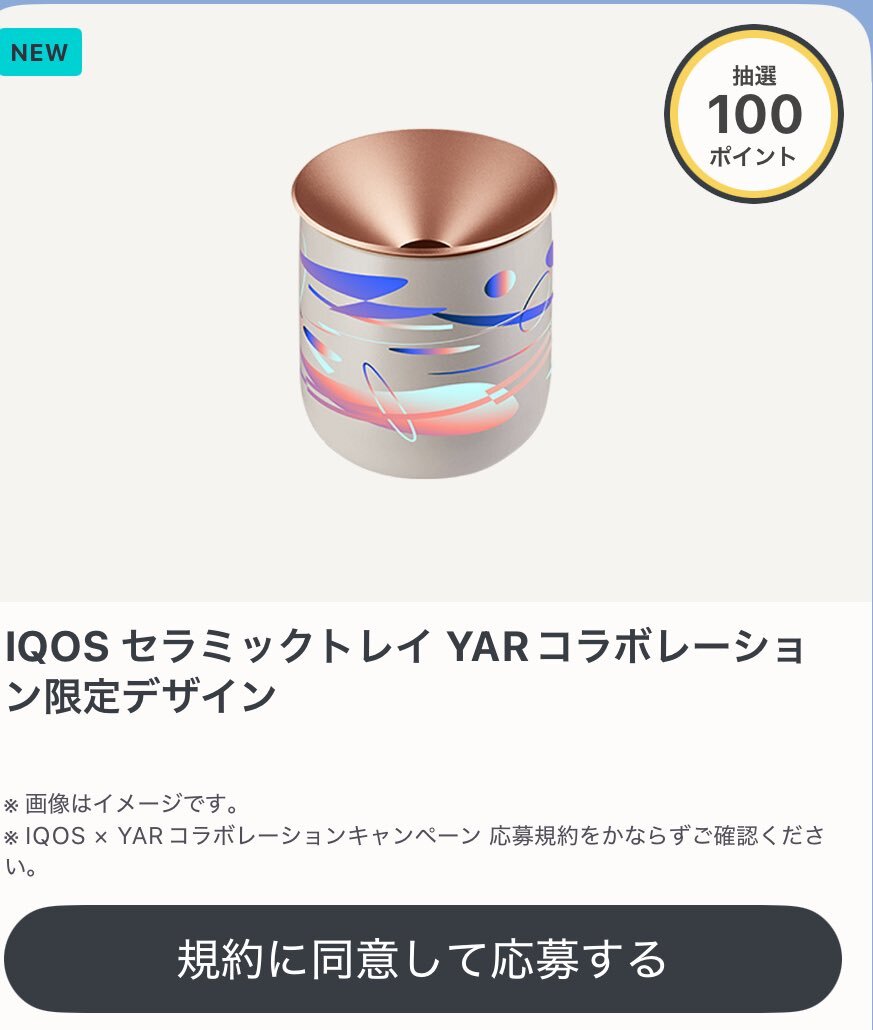Click the number 100 in the badge
This screenshot has height=1030, width=873.
point(754,115)
